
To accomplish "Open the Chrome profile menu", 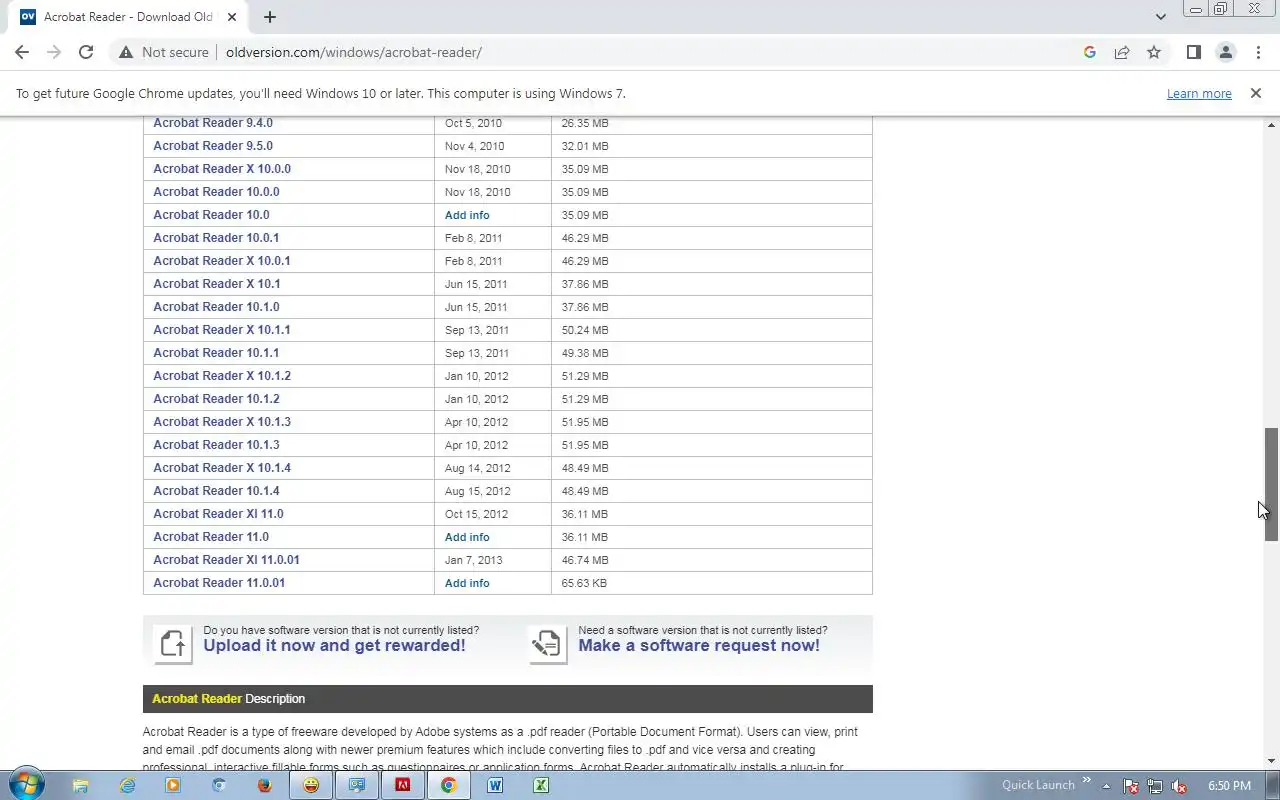I will point(1225,52).
